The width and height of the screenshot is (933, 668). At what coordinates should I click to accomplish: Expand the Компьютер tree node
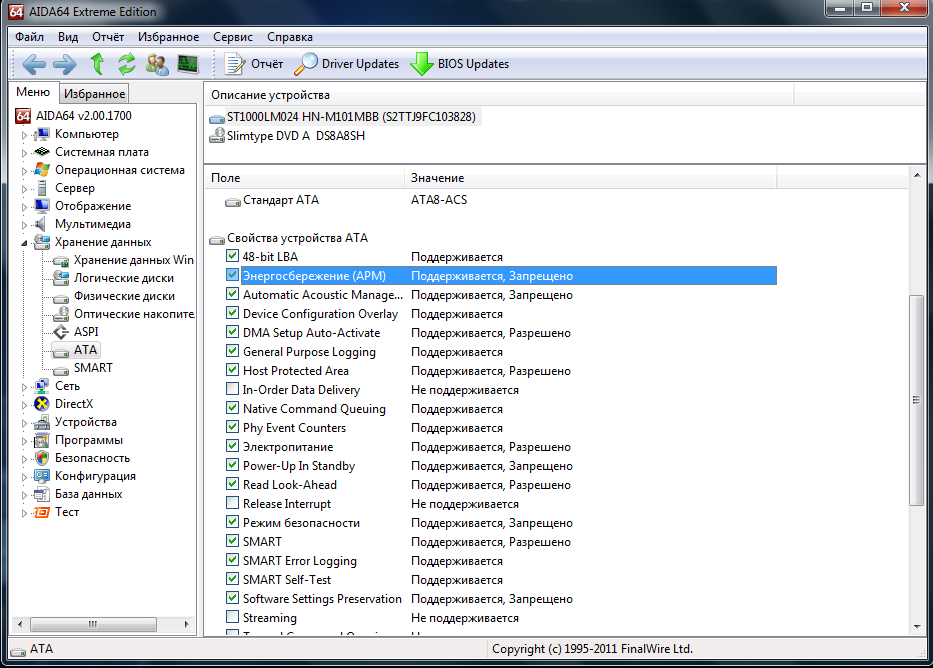(x=24, y=135)
